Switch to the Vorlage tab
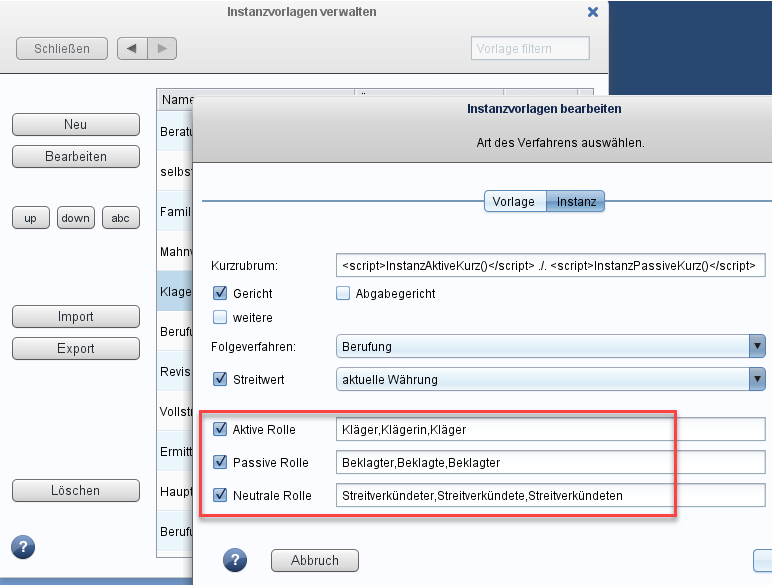 515,201
